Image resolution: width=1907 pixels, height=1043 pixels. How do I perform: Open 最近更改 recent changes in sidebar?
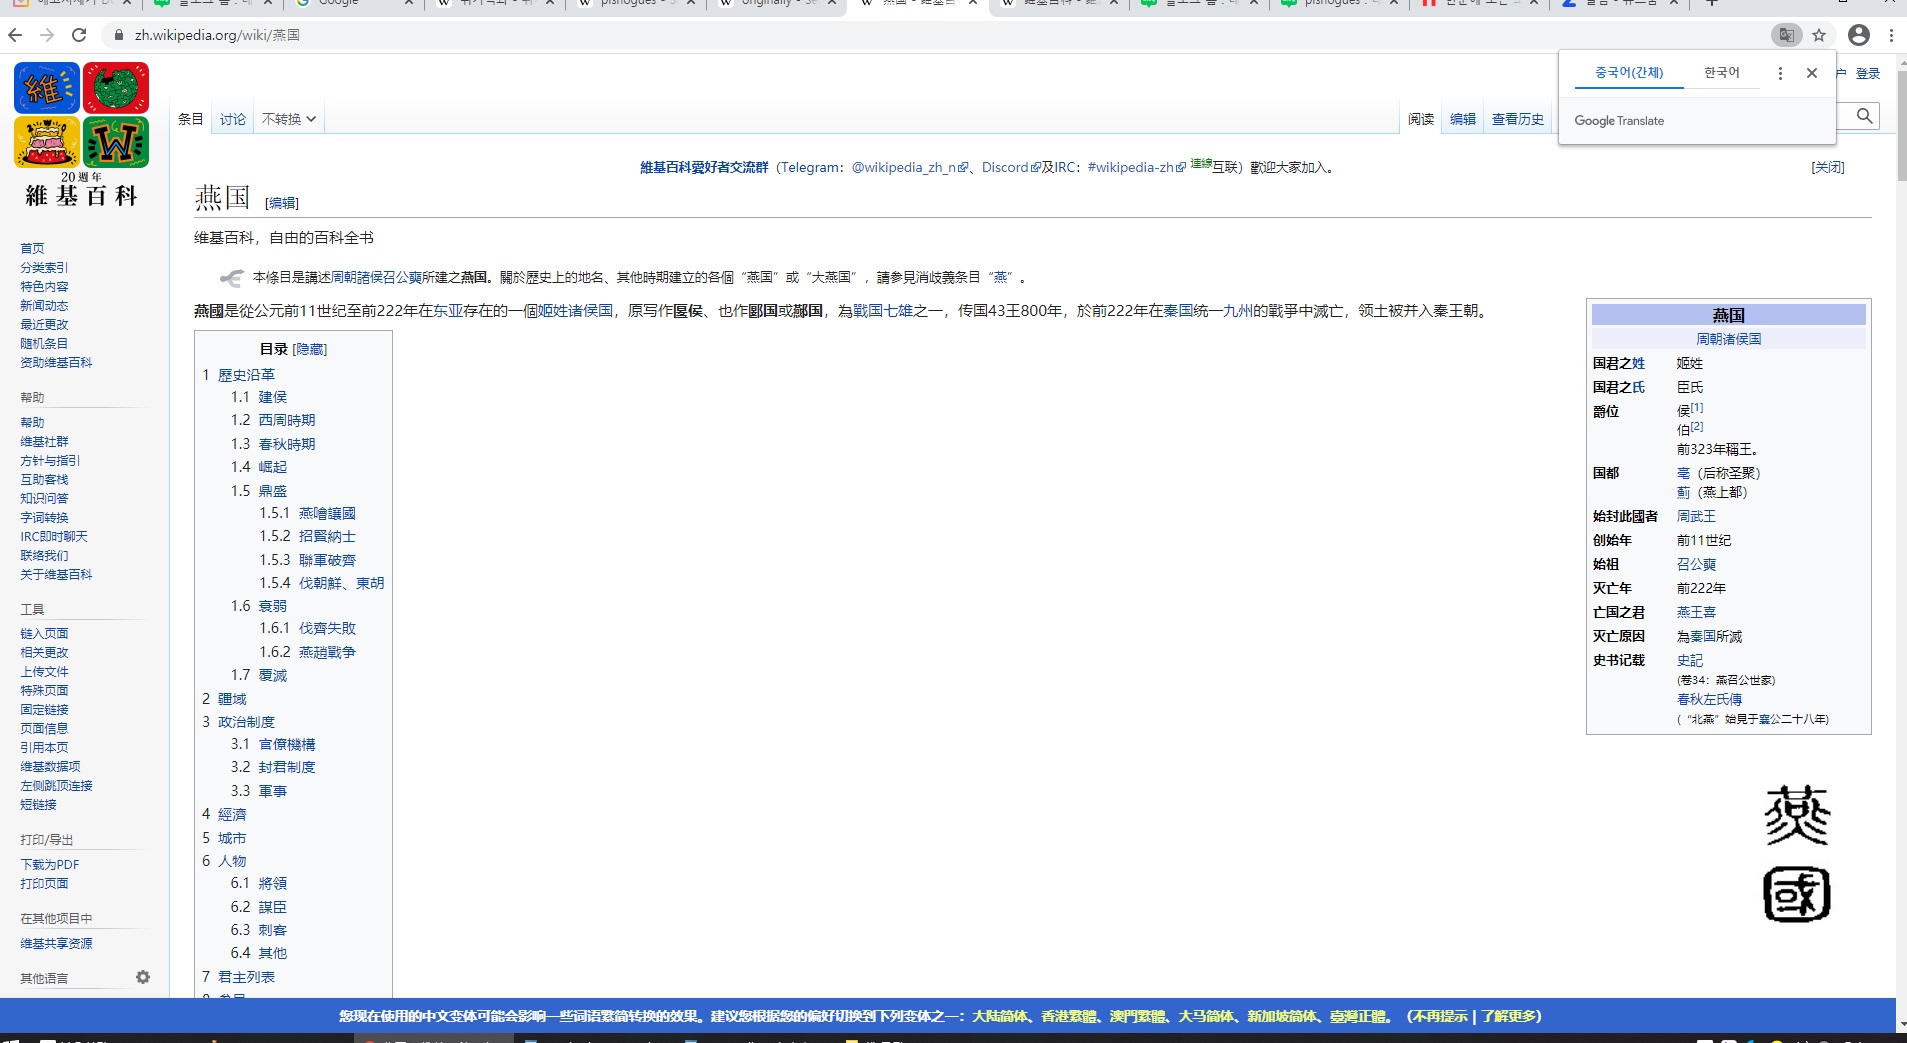pos(44,324)
